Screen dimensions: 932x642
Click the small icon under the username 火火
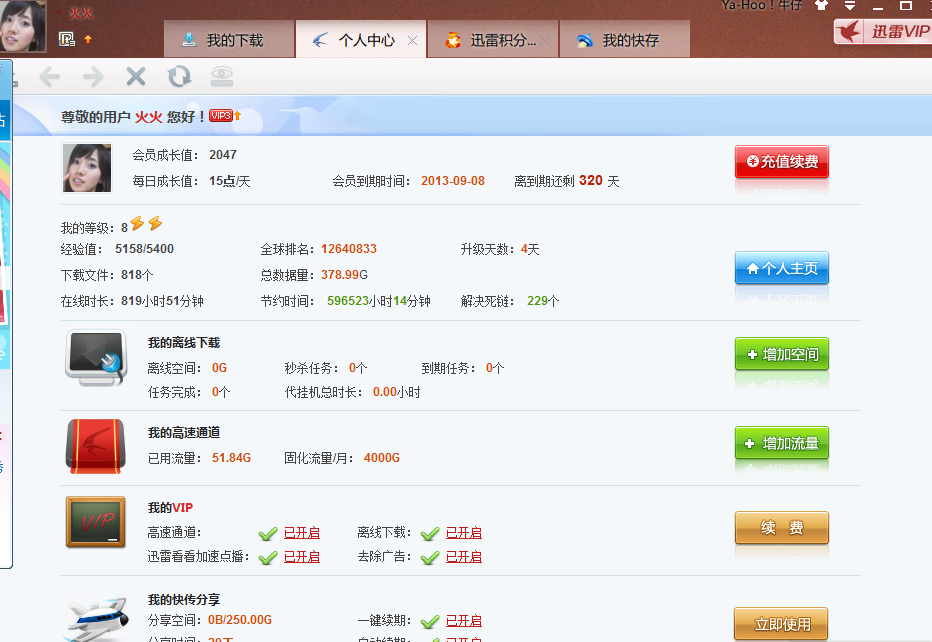[67, 39]
